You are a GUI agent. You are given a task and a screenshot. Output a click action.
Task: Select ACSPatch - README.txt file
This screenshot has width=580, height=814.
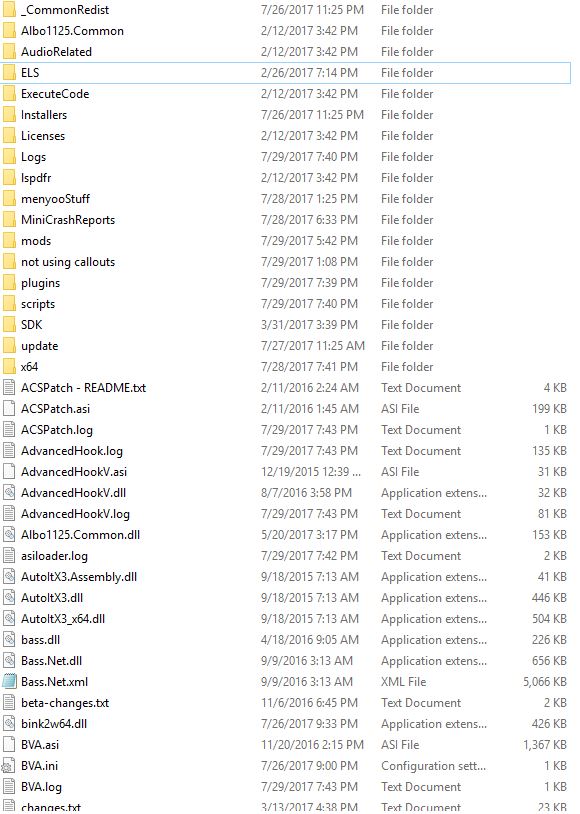pos(287,388)
